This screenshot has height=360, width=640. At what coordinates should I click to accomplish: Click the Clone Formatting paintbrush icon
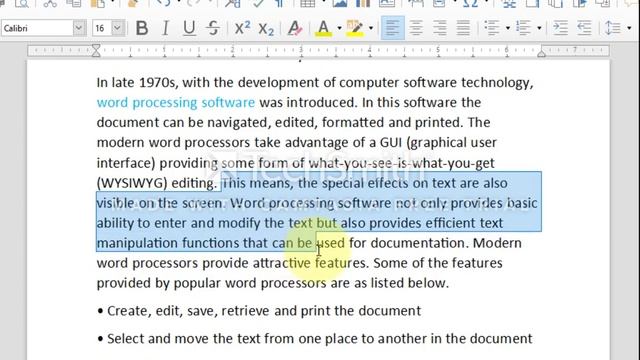(x=133, y=3)
